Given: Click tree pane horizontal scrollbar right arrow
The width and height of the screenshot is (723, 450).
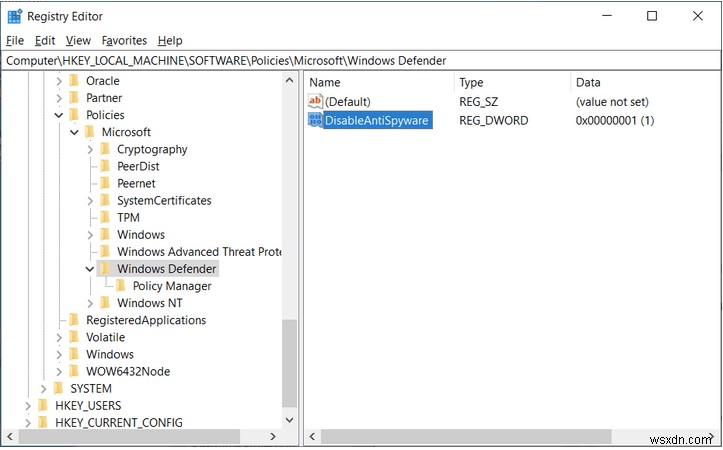Looking at the screenshot, I should coord(273,436).
